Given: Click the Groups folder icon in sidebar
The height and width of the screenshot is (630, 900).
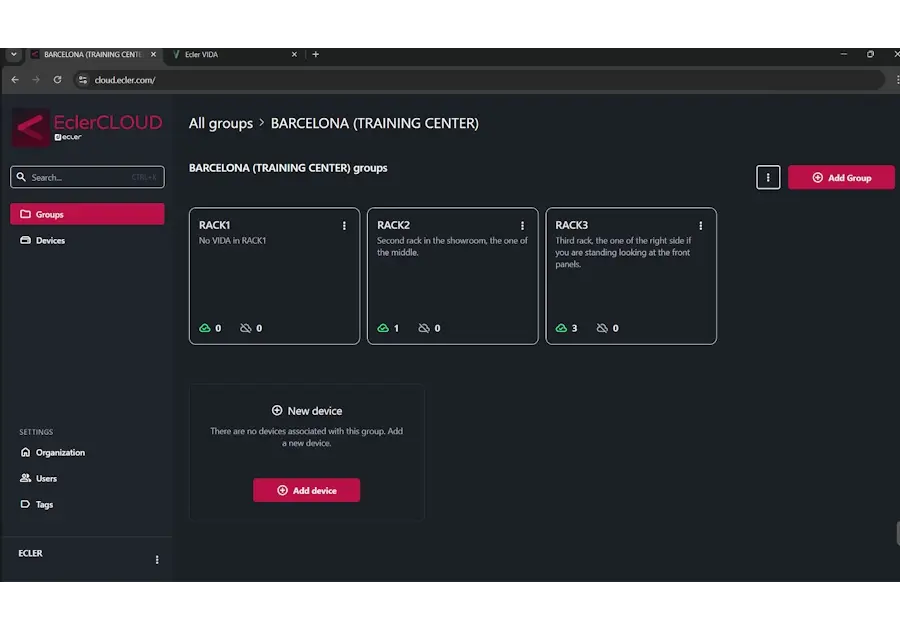Looking at the screenshot, I should pyautogui.click(x=25, y=214).
